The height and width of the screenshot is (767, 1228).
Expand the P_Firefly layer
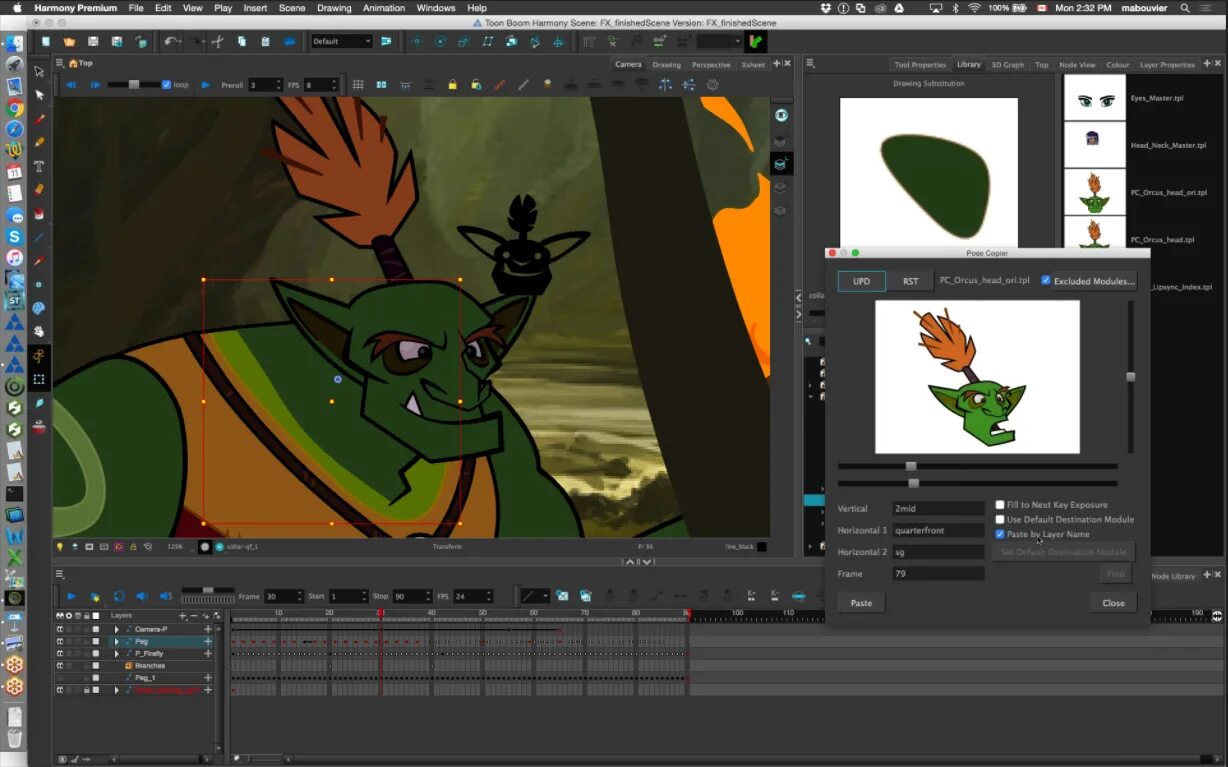point(117,653)
